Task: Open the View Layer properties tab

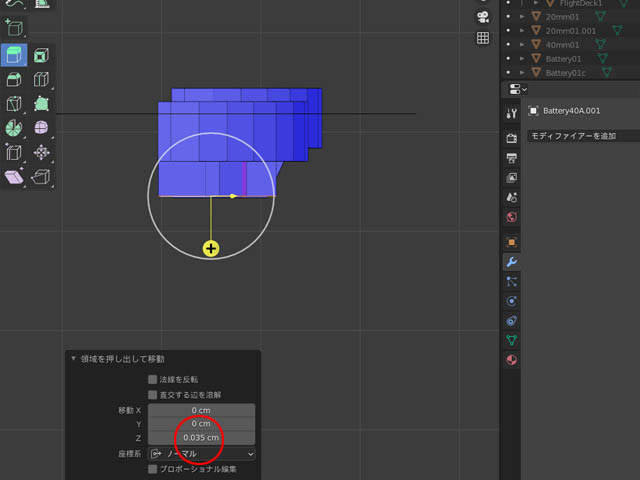Action: coord(511,178)
